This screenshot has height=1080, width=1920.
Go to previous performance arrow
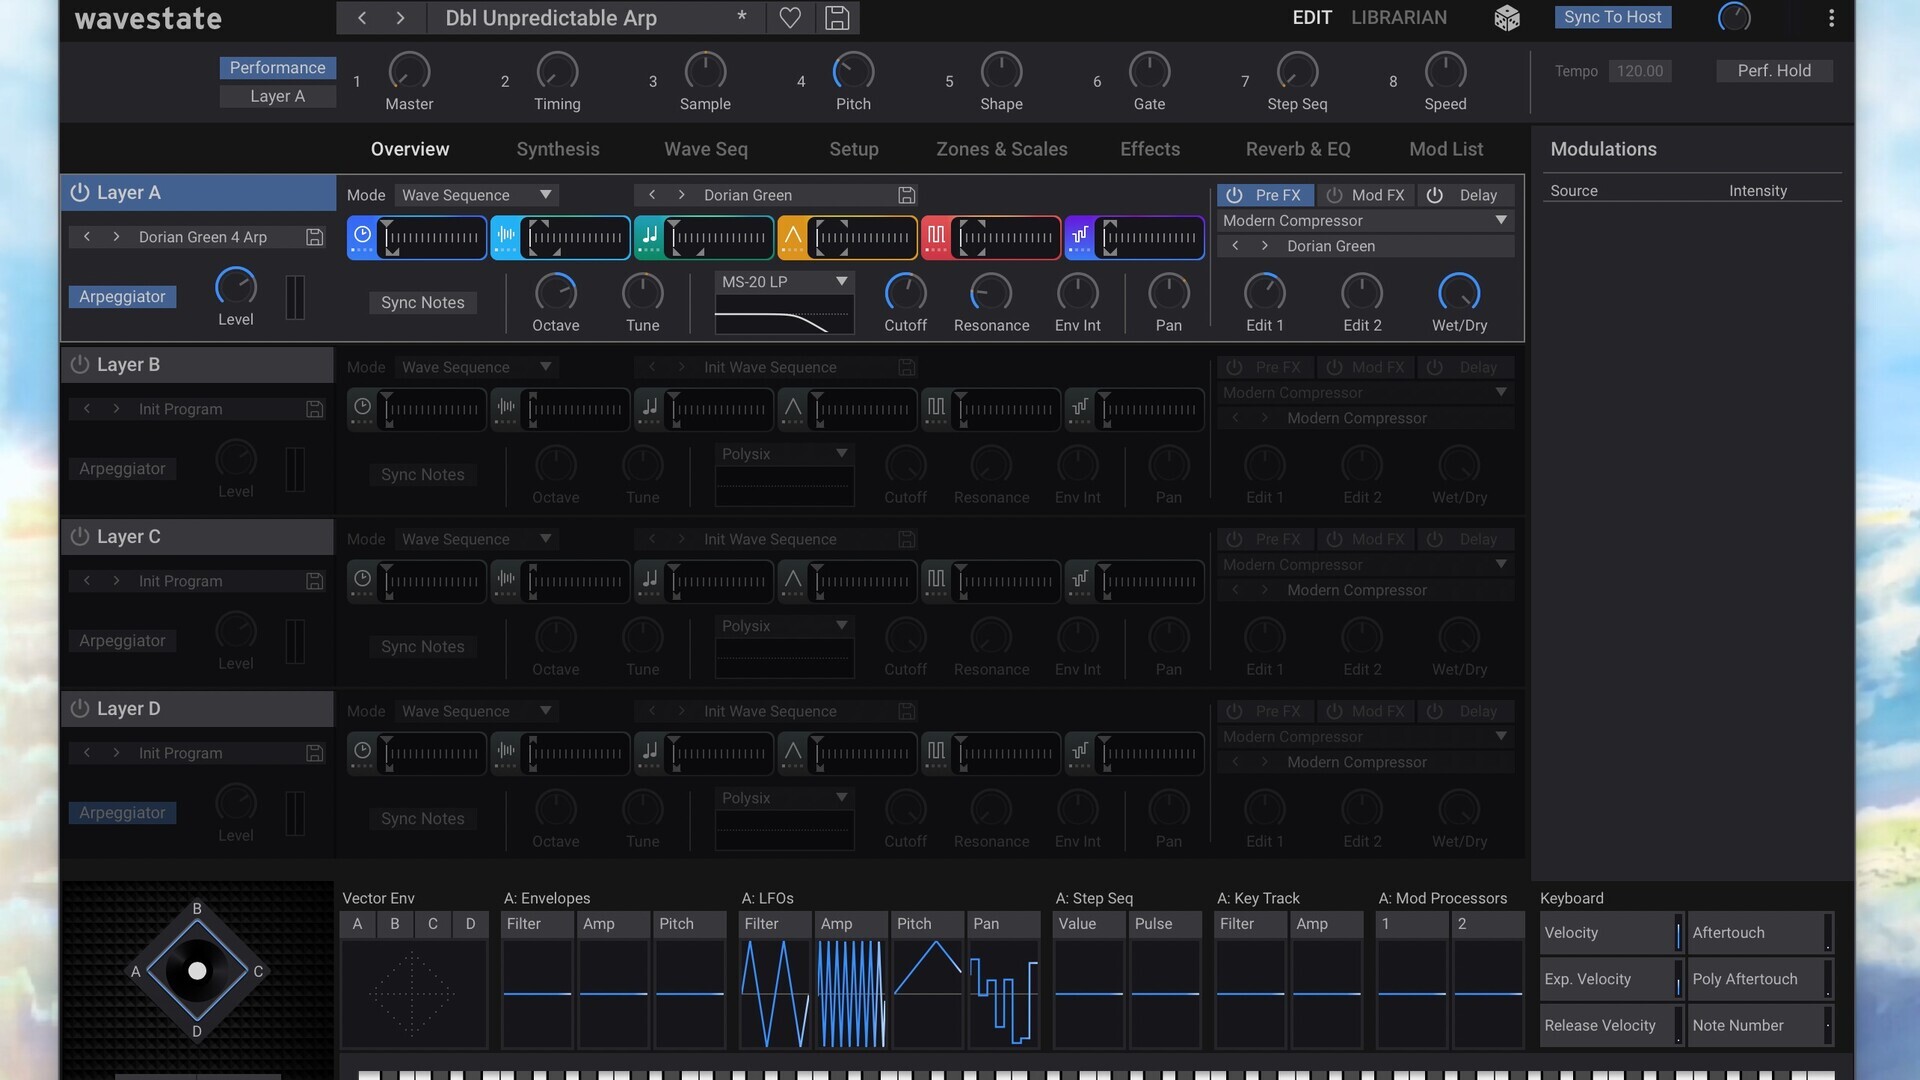click(362, 18)
